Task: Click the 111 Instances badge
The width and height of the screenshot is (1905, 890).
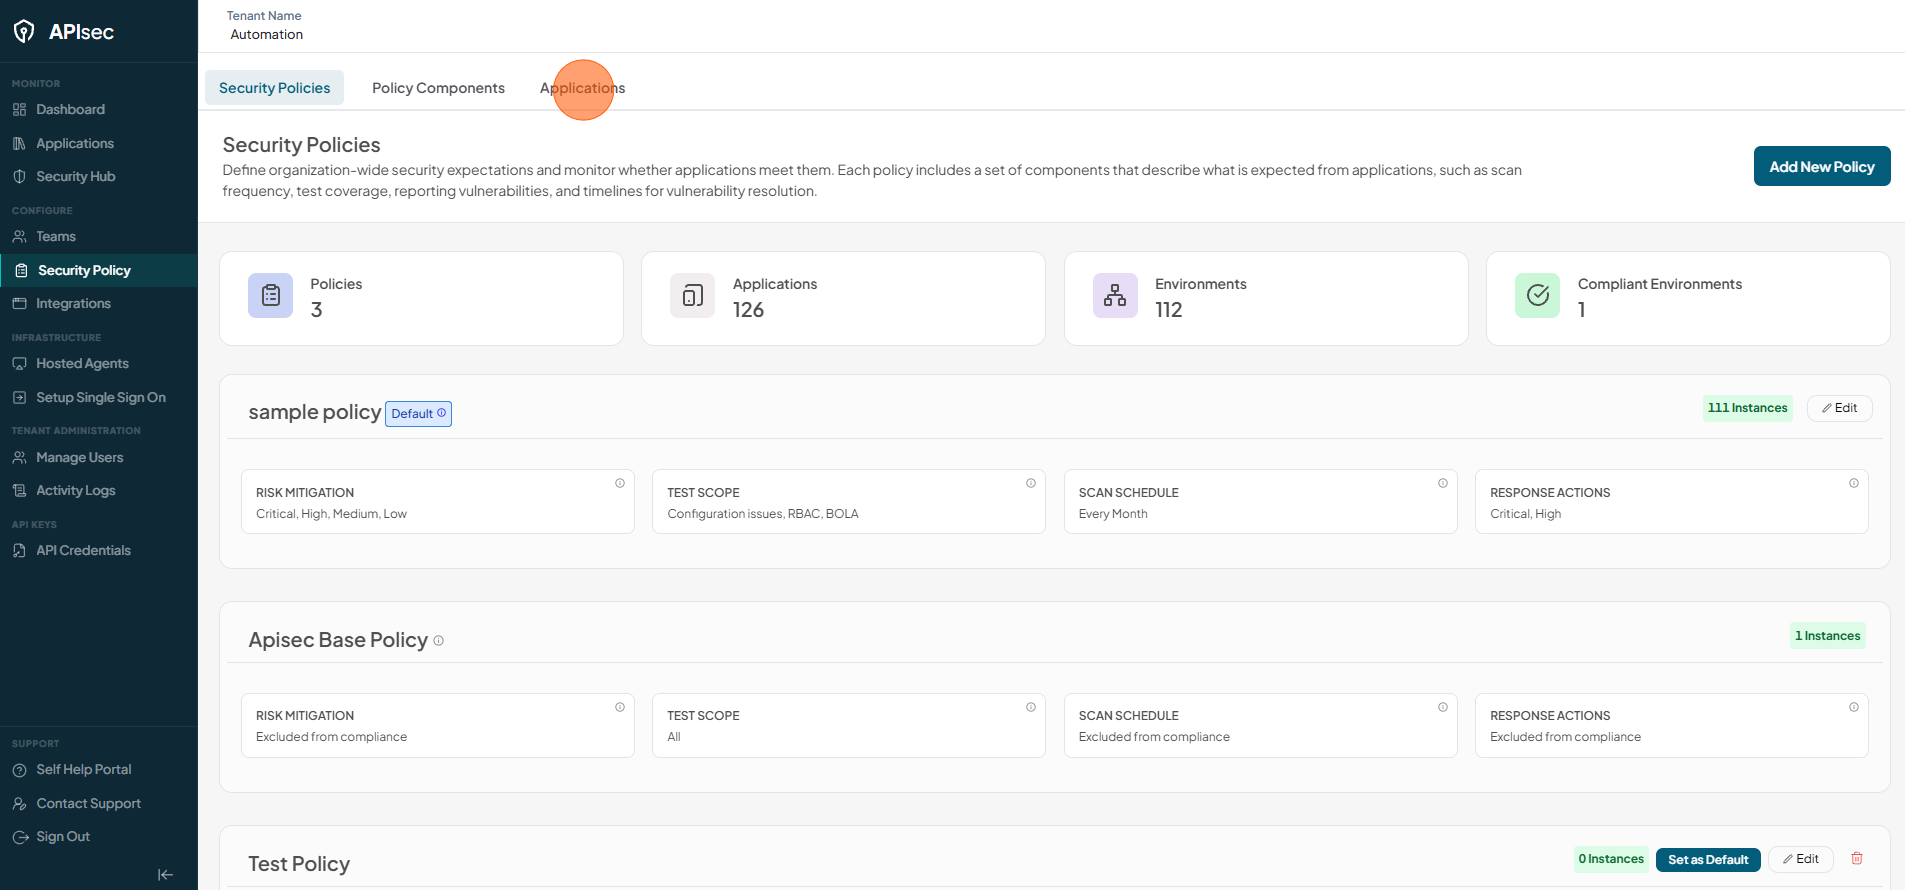Action: tap(1747, 408)
